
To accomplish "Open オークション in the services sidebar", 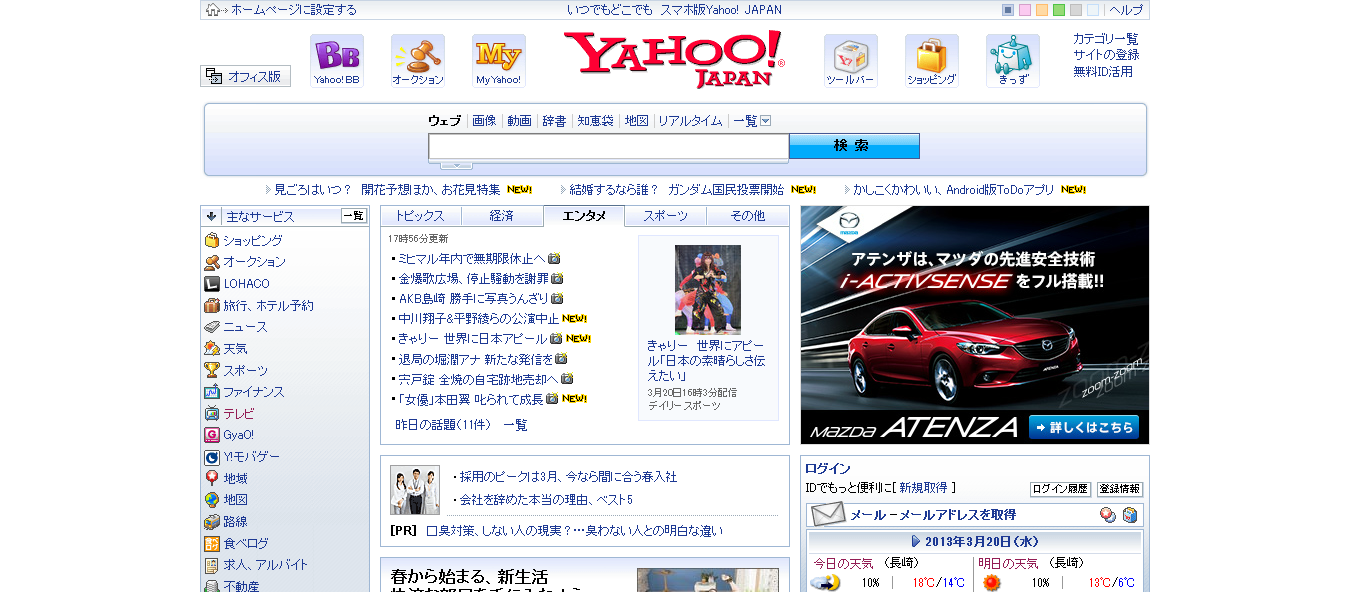I will coord(254,262).
